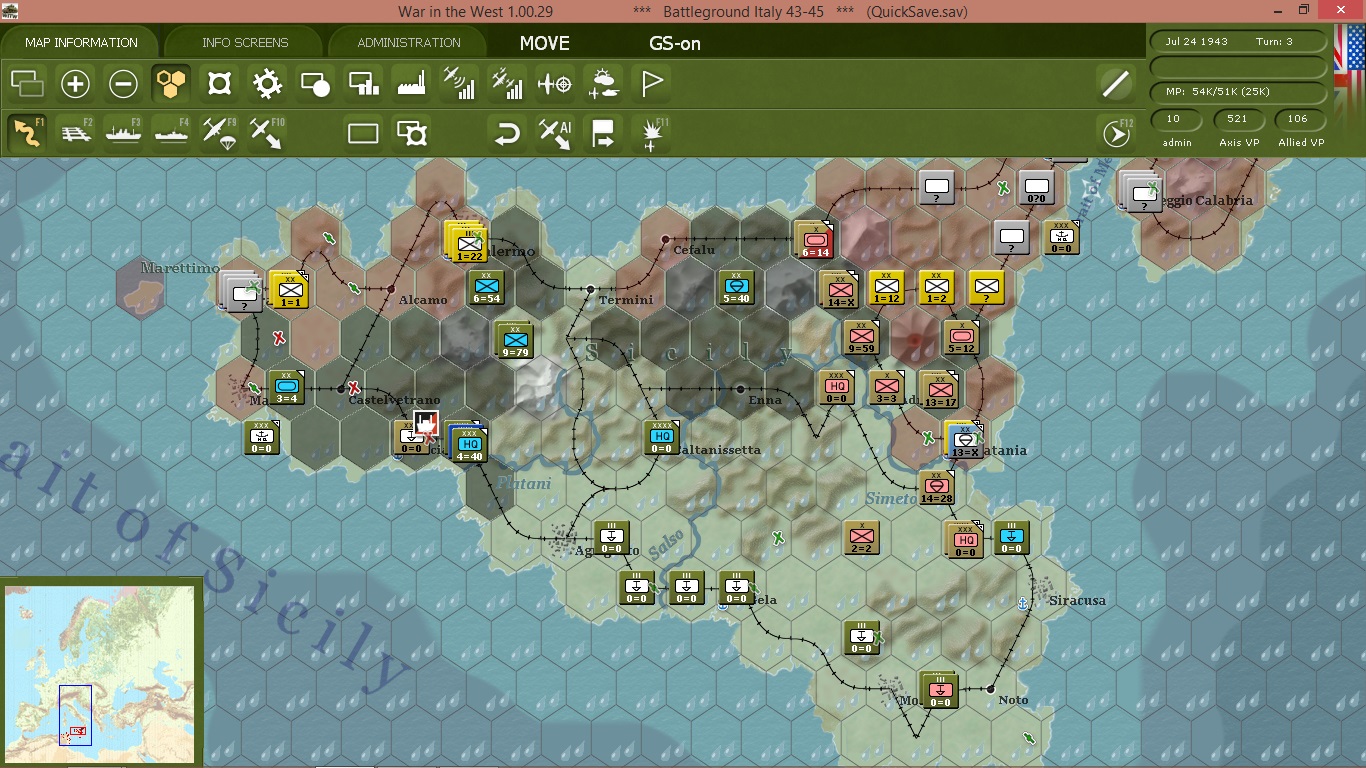Select ground move mode F1

click(27, 133)
